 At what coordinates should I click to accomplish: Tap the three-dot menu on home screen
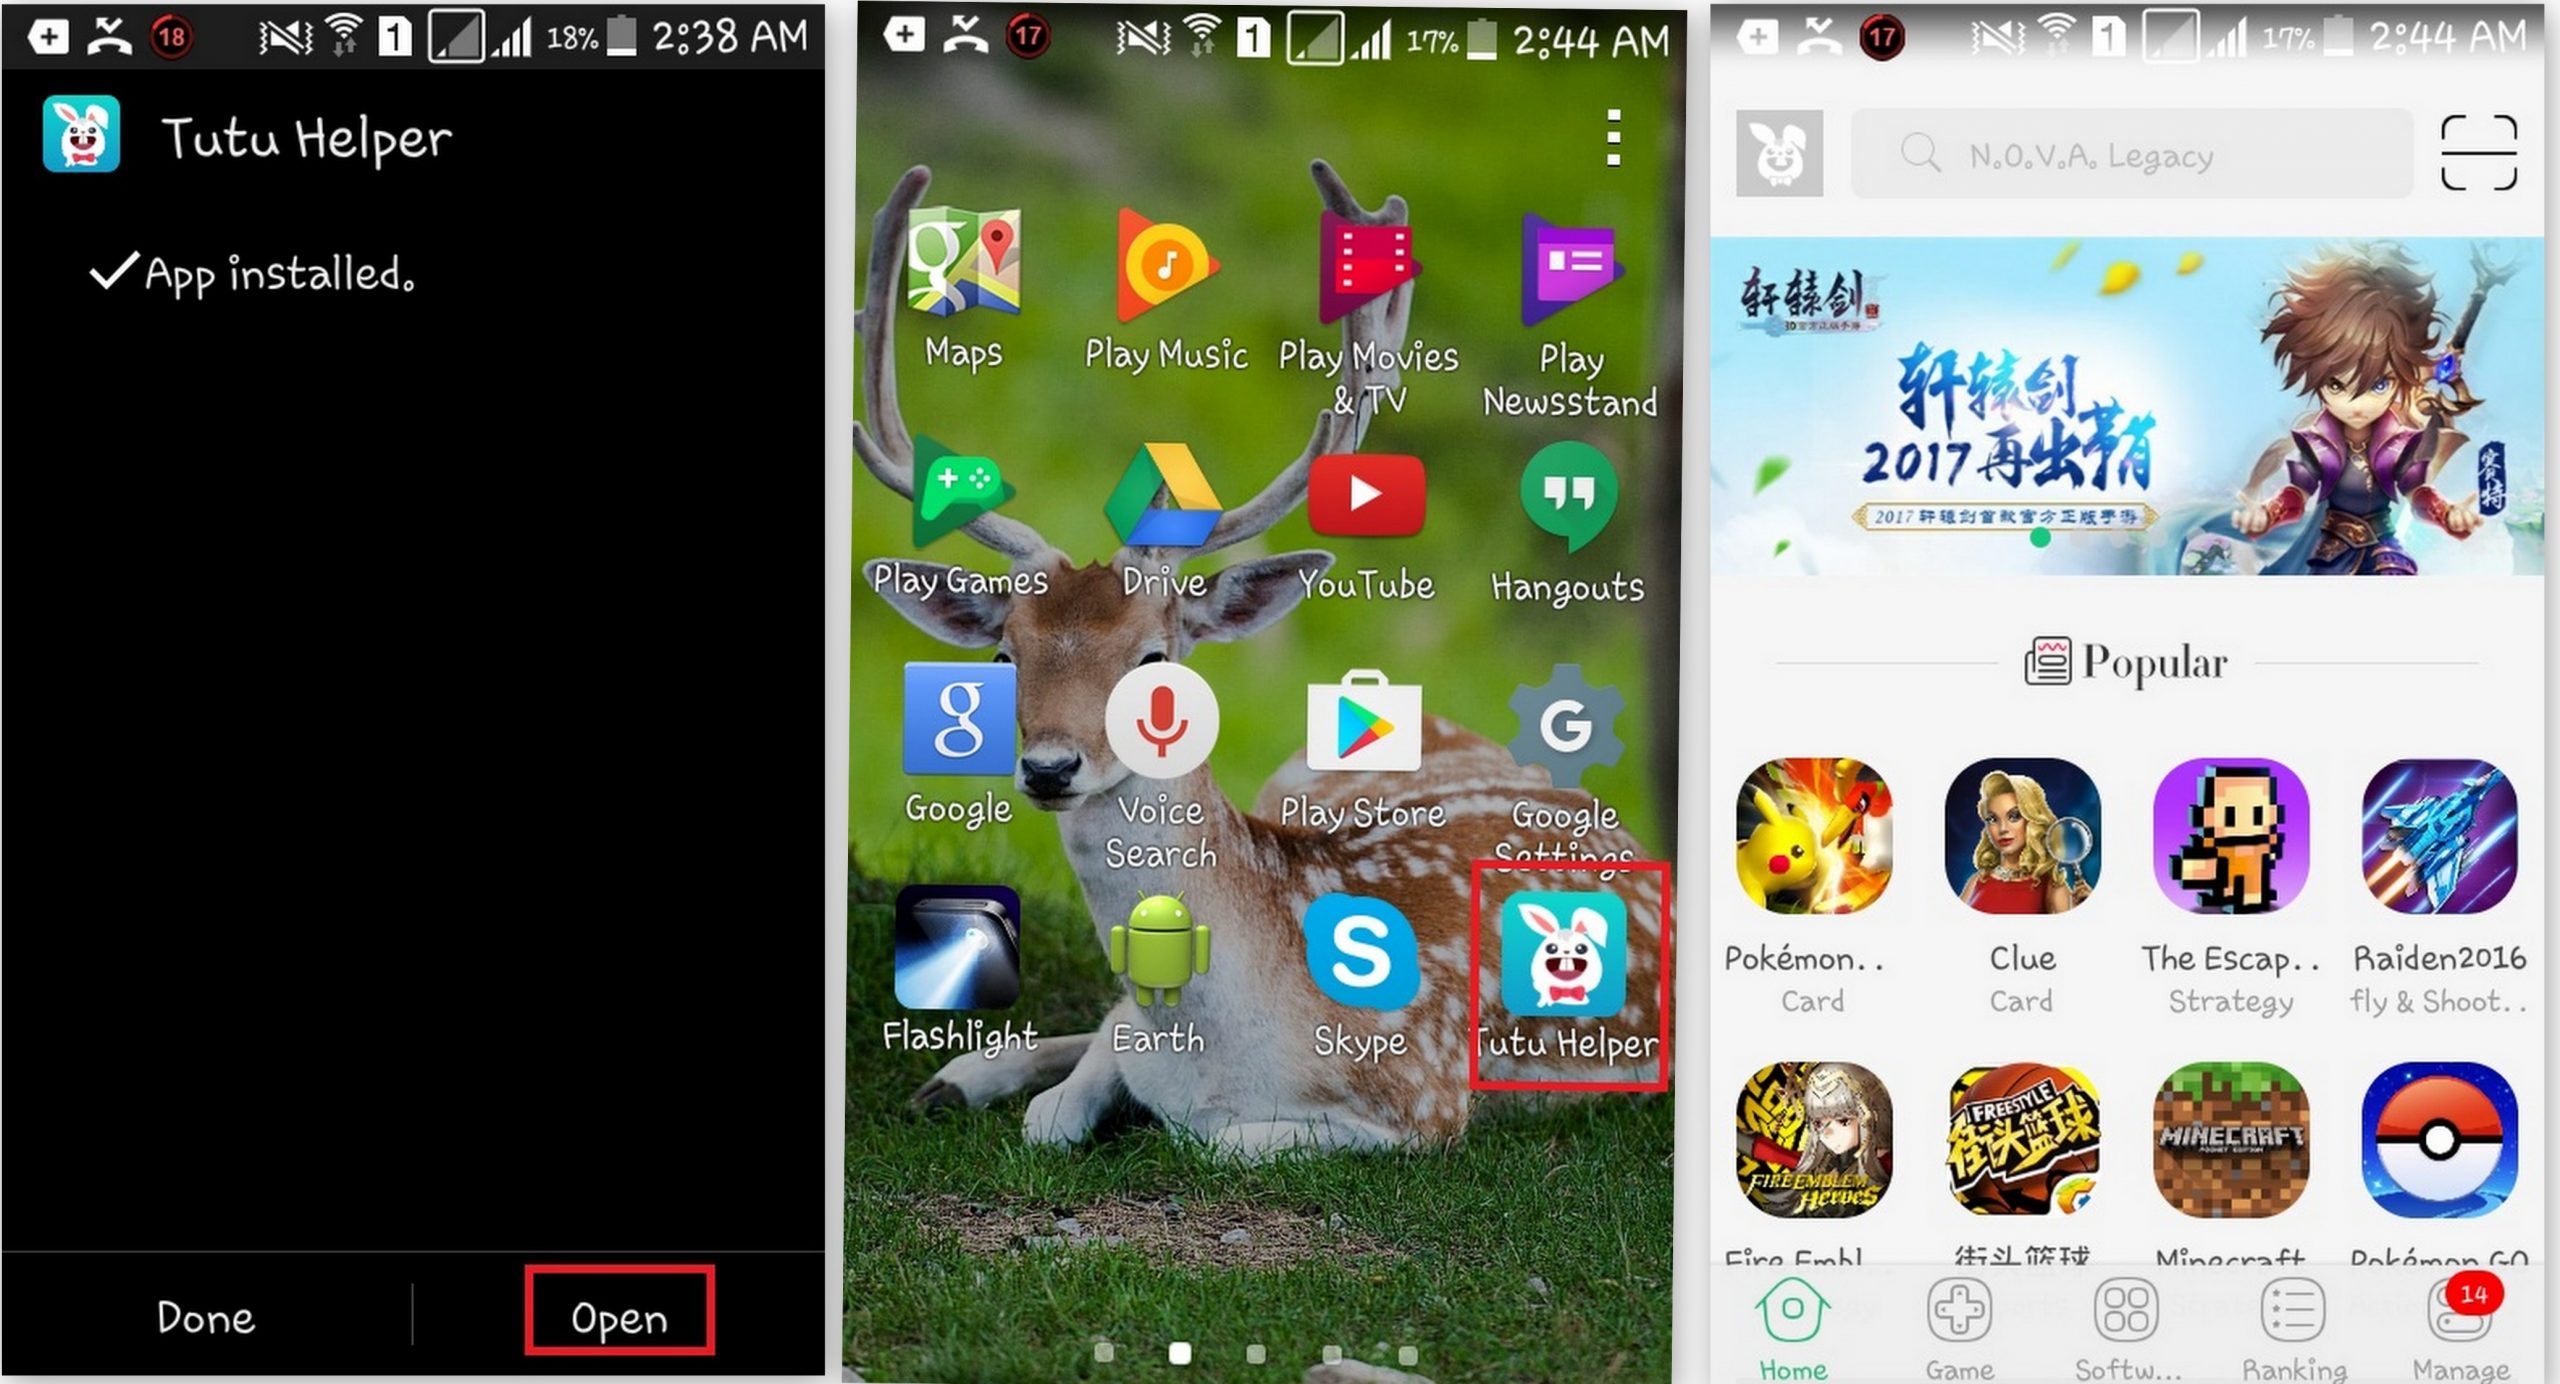pos(1612,135)
